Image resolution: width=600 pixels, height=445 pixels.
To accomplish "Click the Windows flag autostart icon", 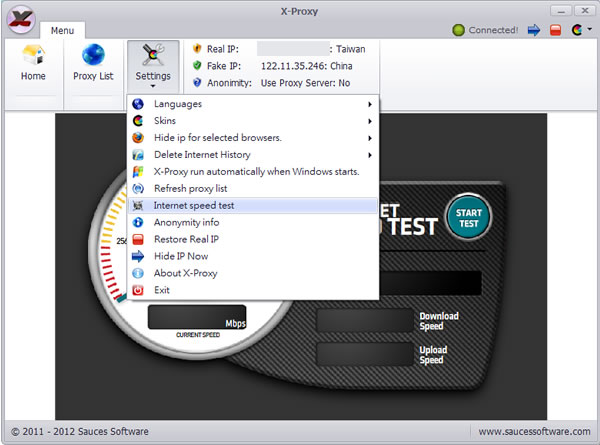I will [x=138, y=171].
